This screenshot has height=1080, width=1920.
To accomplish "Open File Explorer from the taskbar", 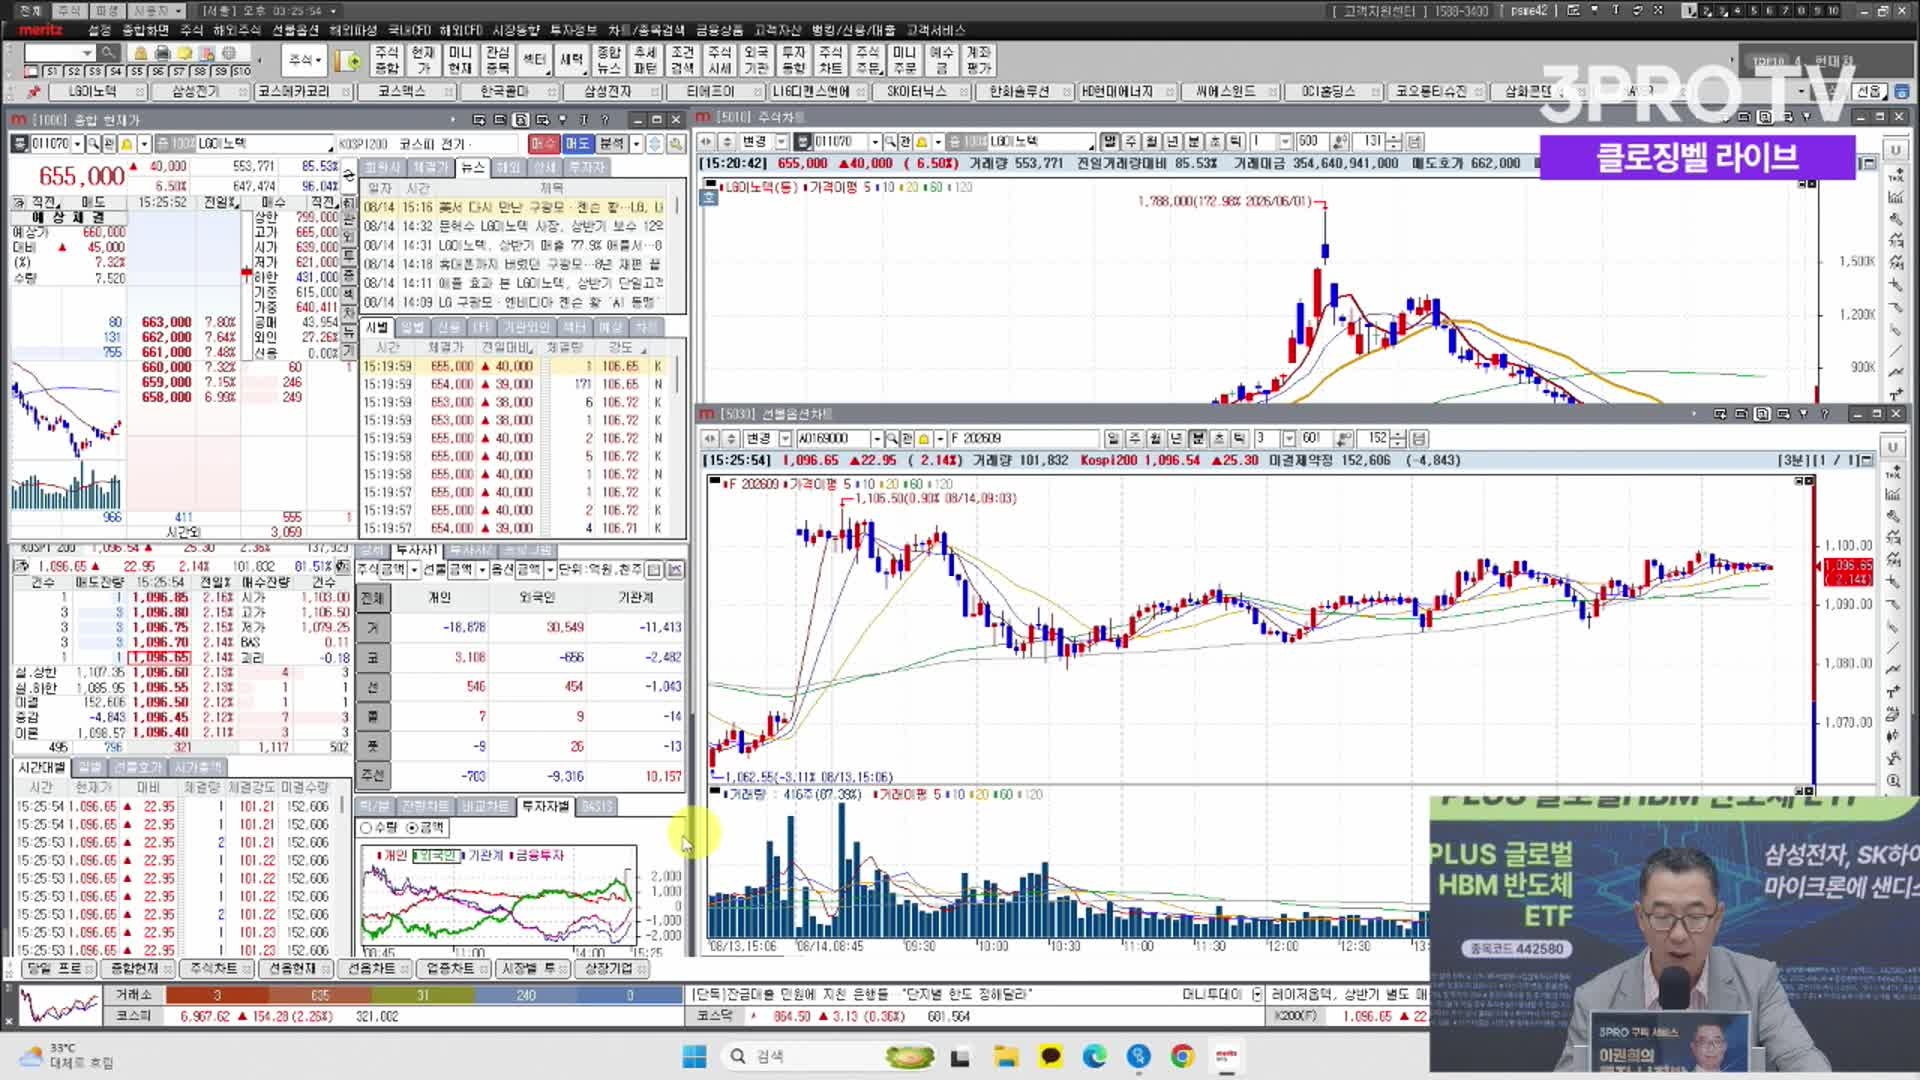I will point(1005,1056).
